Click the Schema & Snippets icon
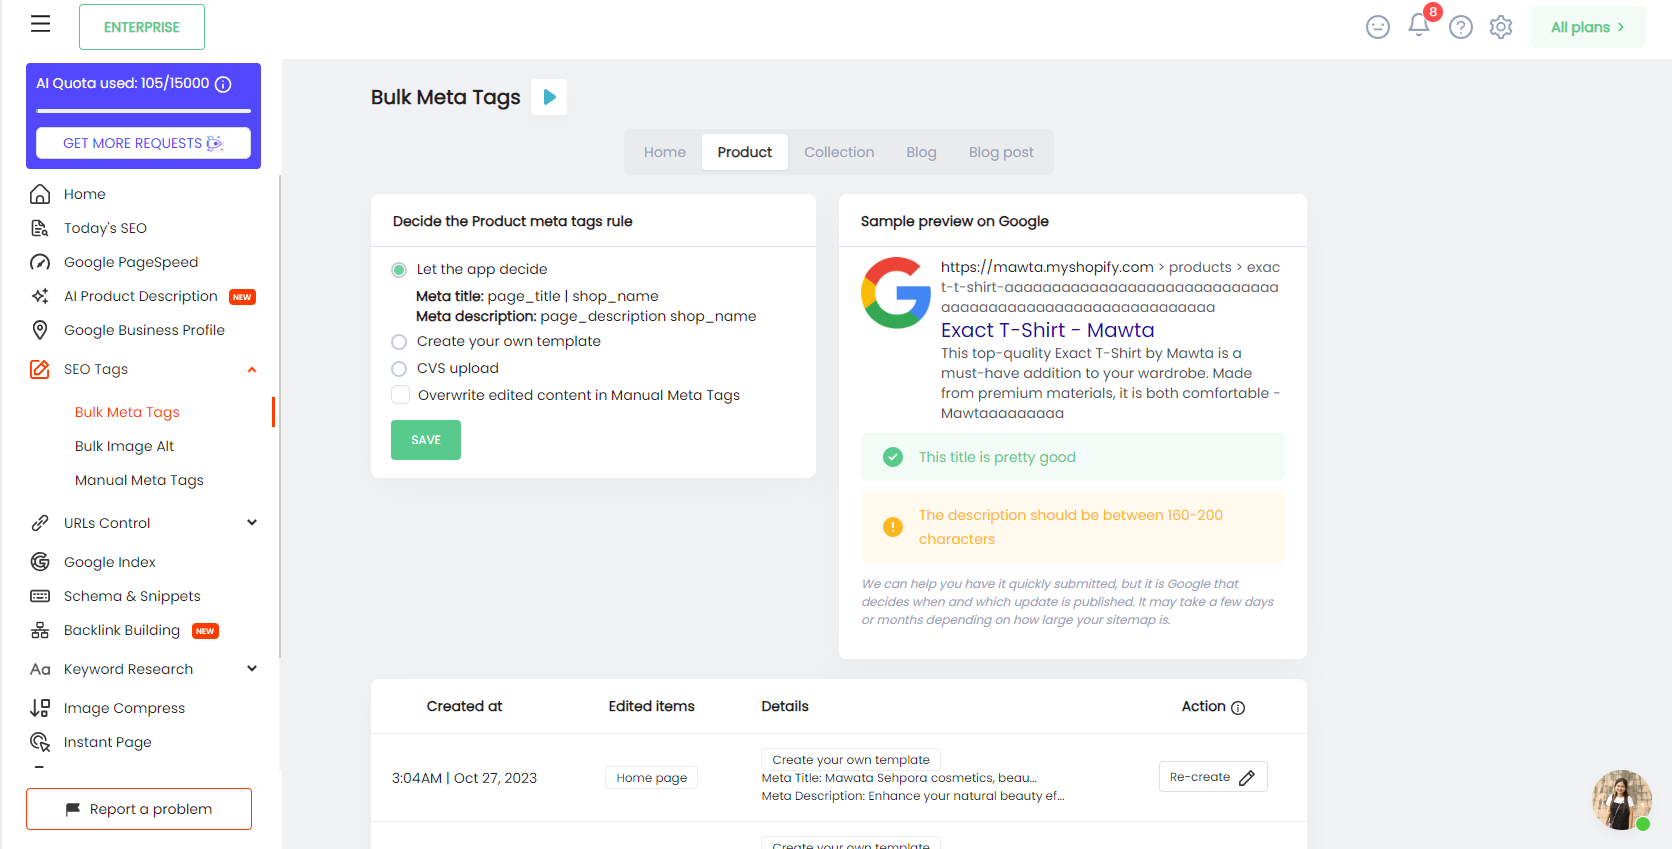The height and width of the screenshot is (849, 1672). pyautogui.click(x=40, y=596)
